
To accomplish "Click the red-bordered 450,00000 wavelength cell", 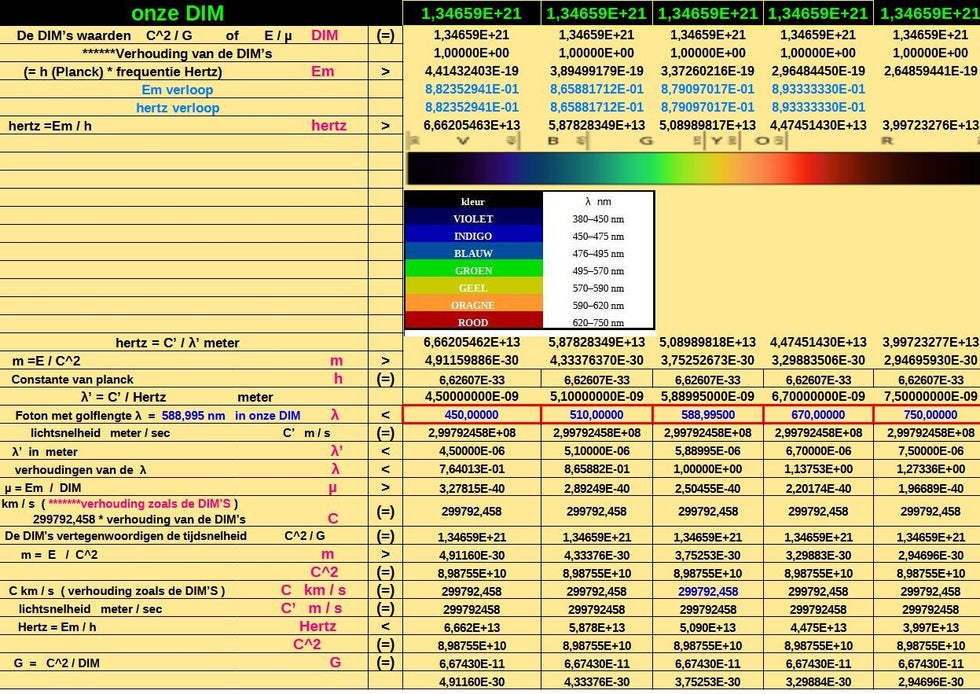I will click(x=472, y=415).
